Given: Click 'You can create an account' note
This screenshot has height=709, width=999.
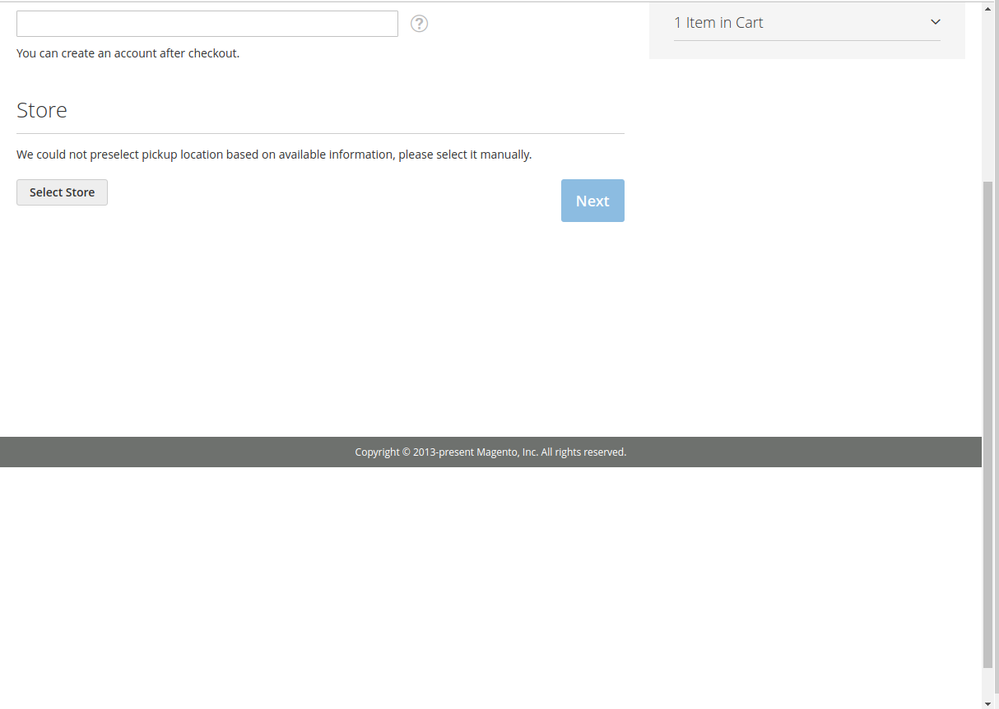Looking at the screenshot, I should 128,53.
